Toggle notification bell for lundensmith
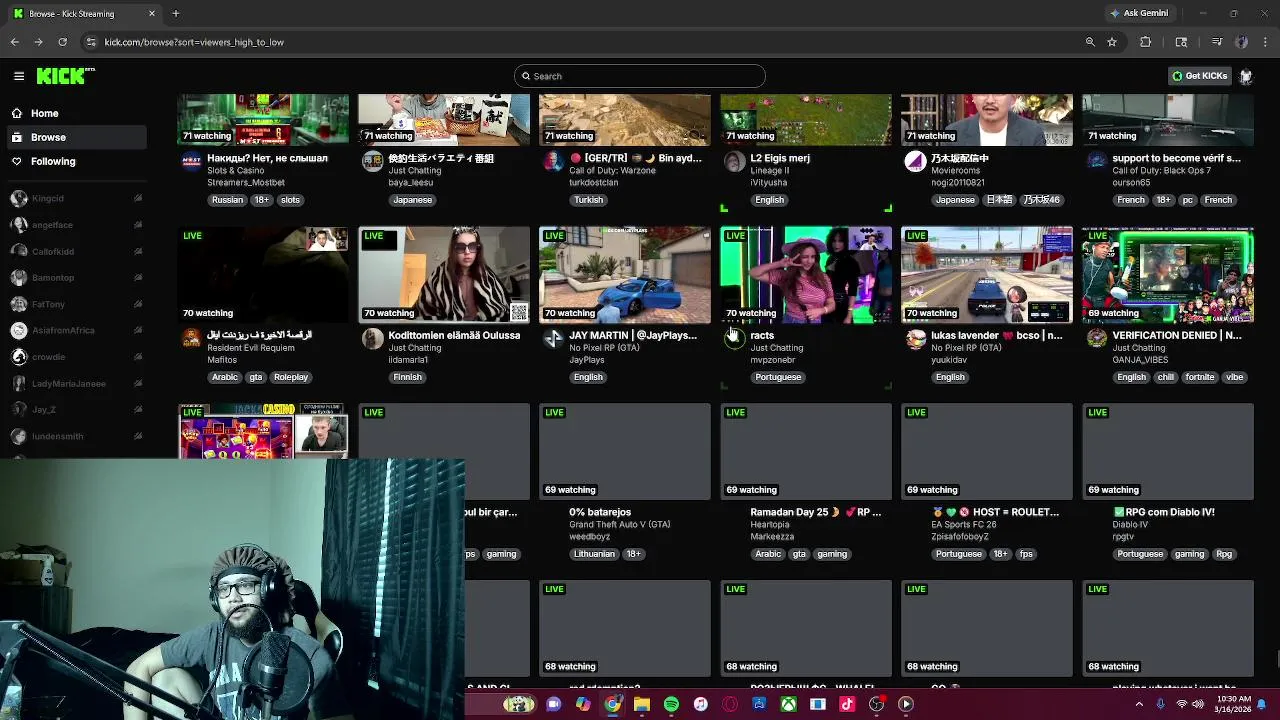 (x=138, y=436)
